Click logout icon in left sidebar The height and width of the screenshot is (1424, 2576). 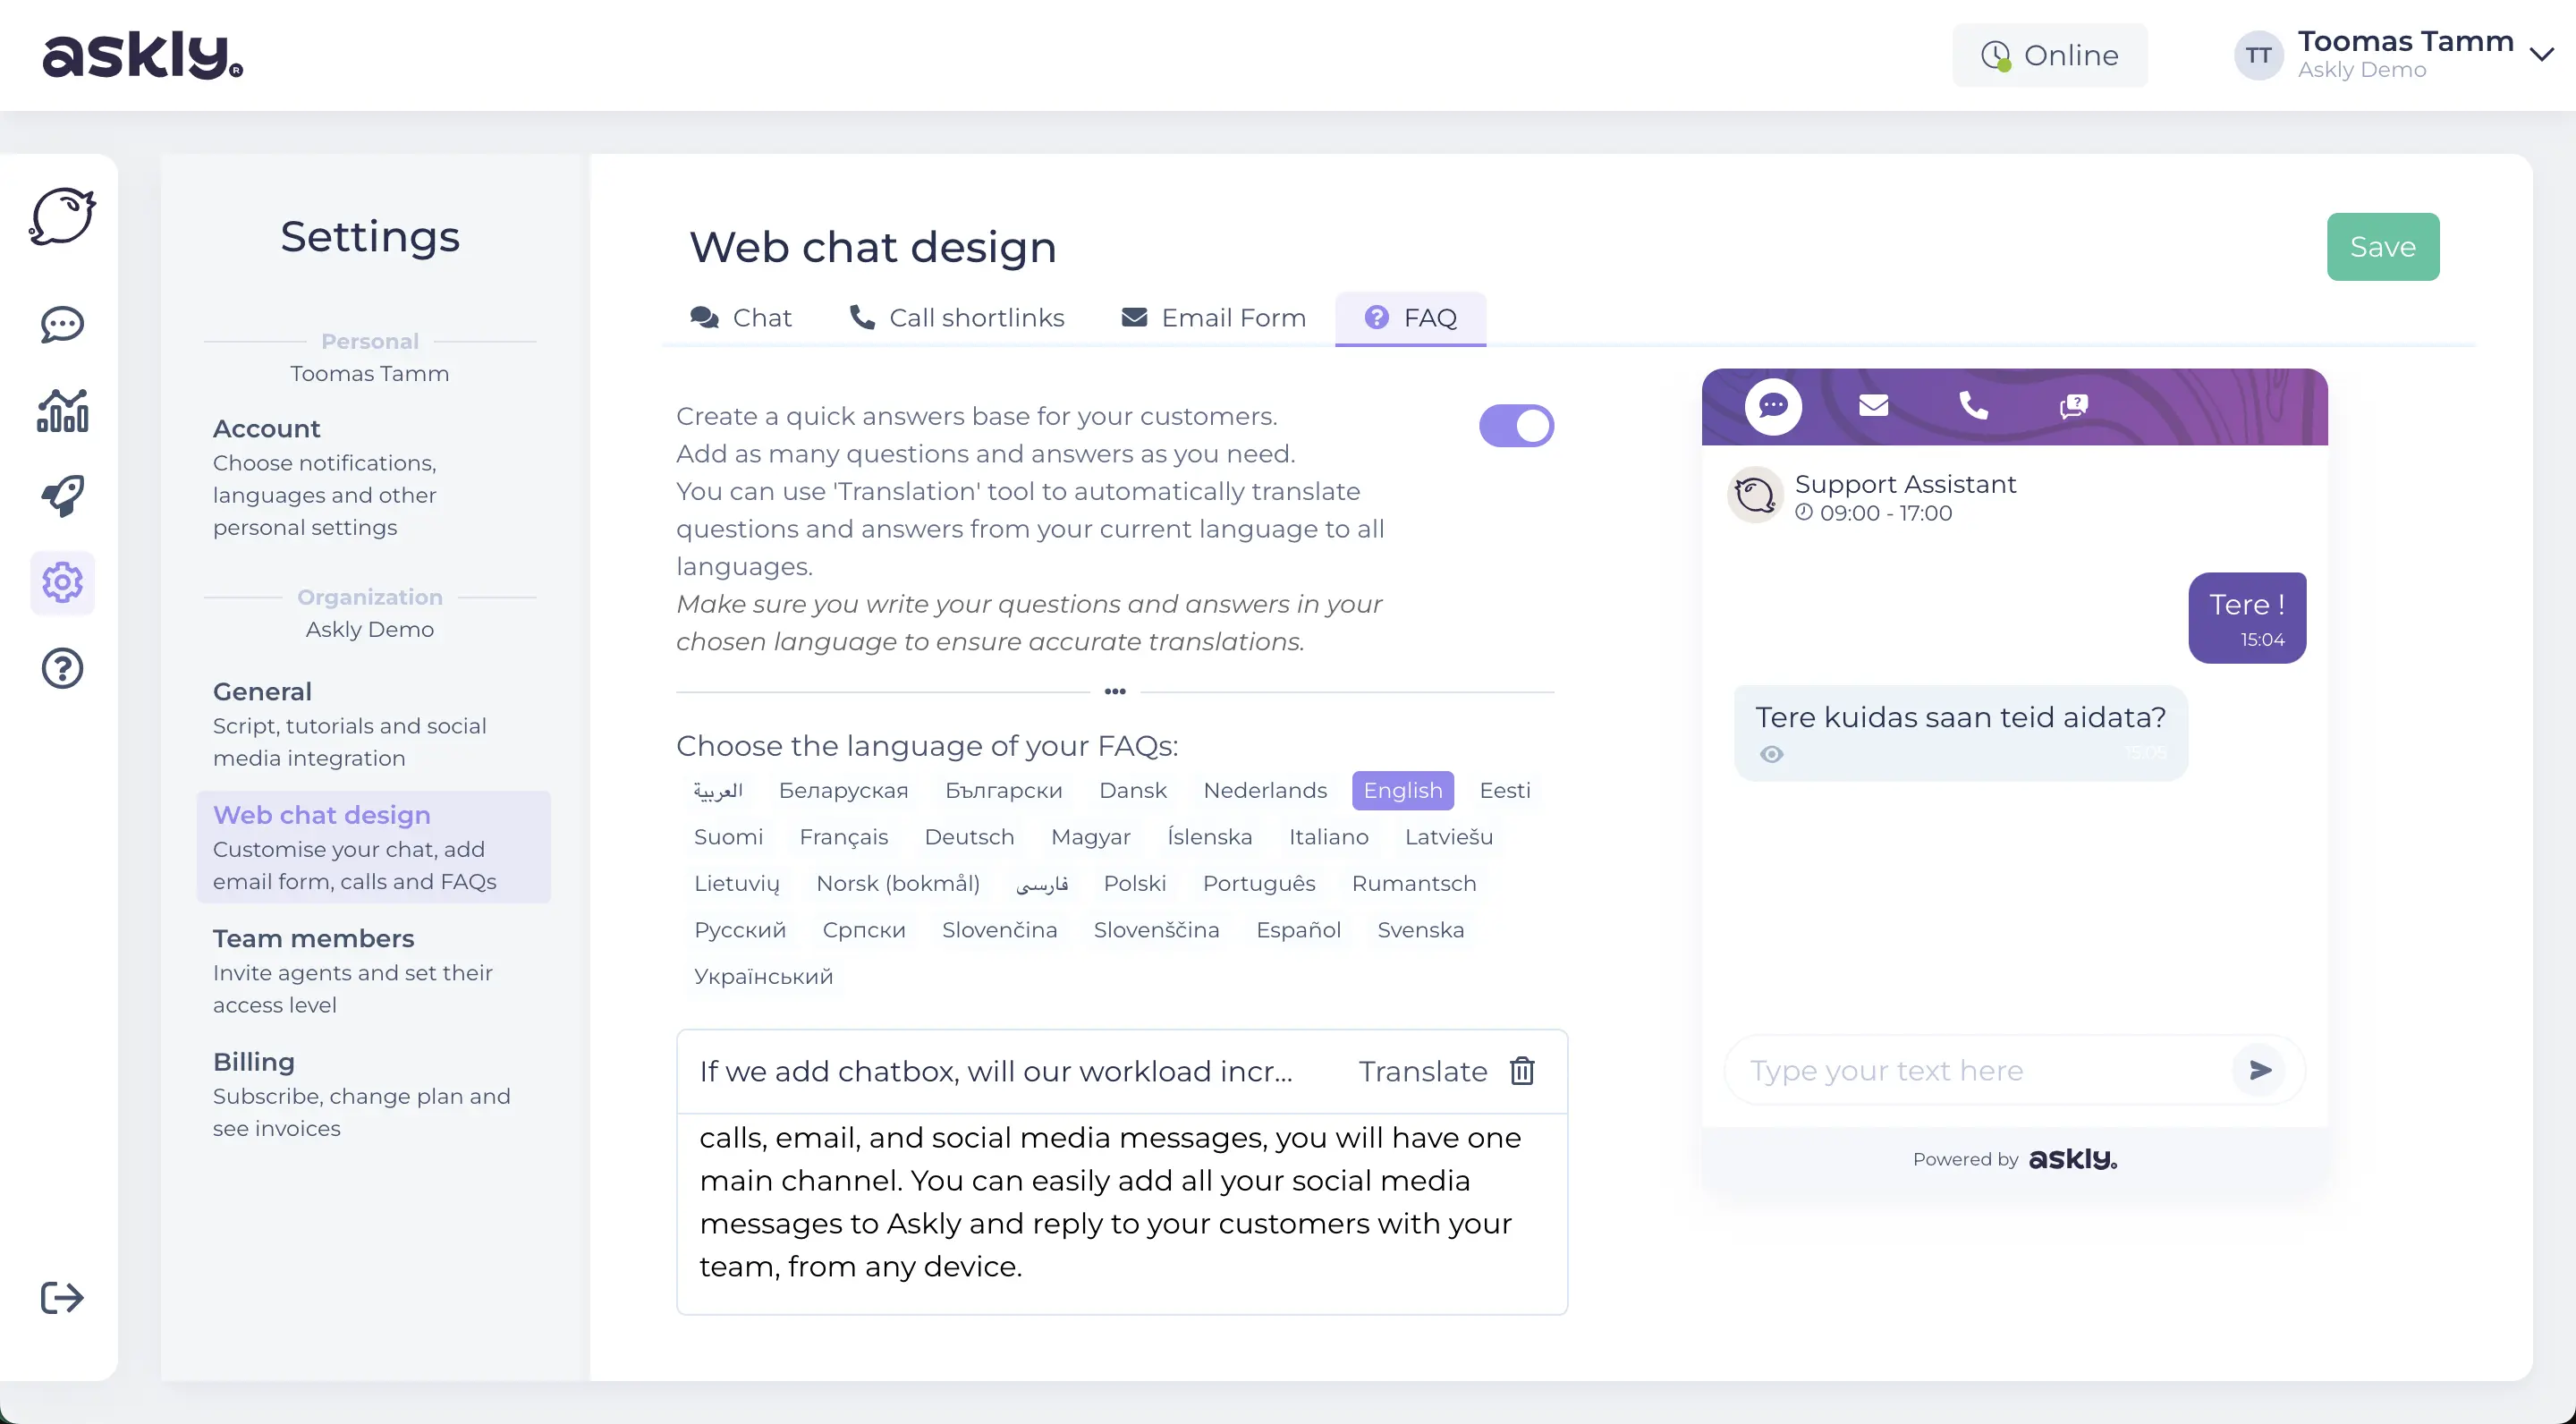pos(60,1298)
